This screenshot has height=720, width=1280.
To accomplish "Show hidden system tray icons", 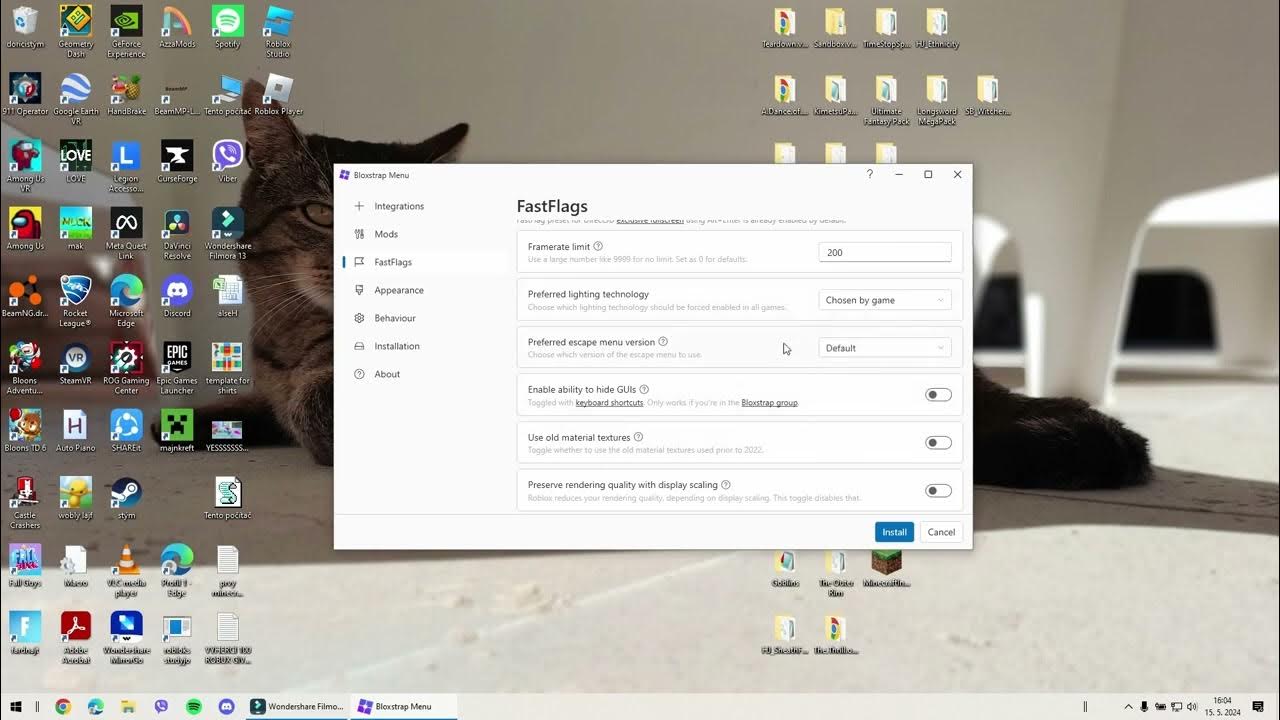I will pyautogui.click(x=1129, y=706).
